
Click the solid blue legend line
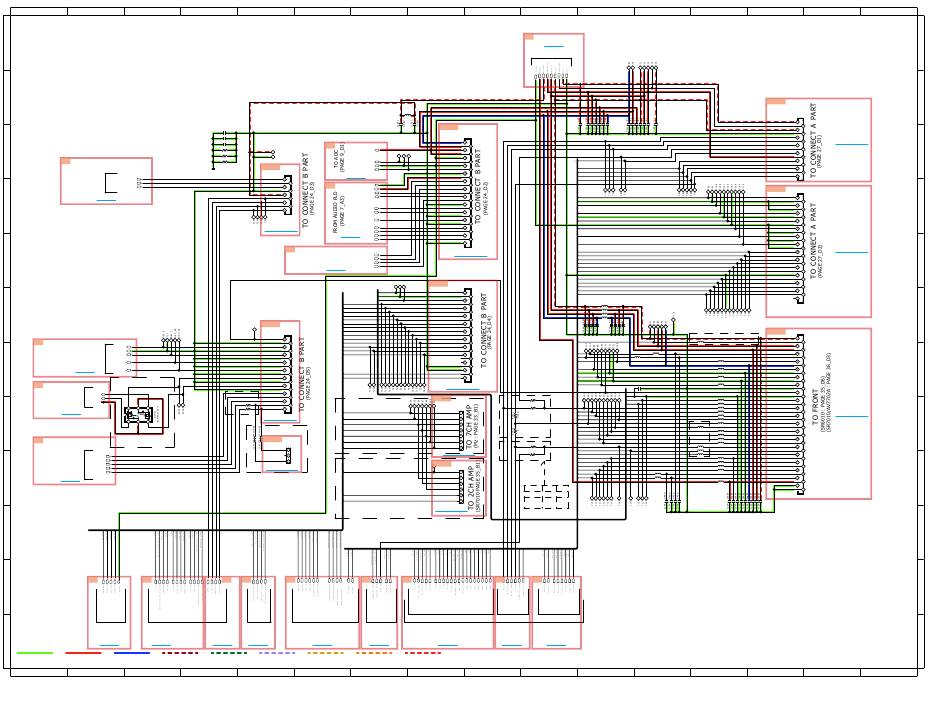[131, 653]
